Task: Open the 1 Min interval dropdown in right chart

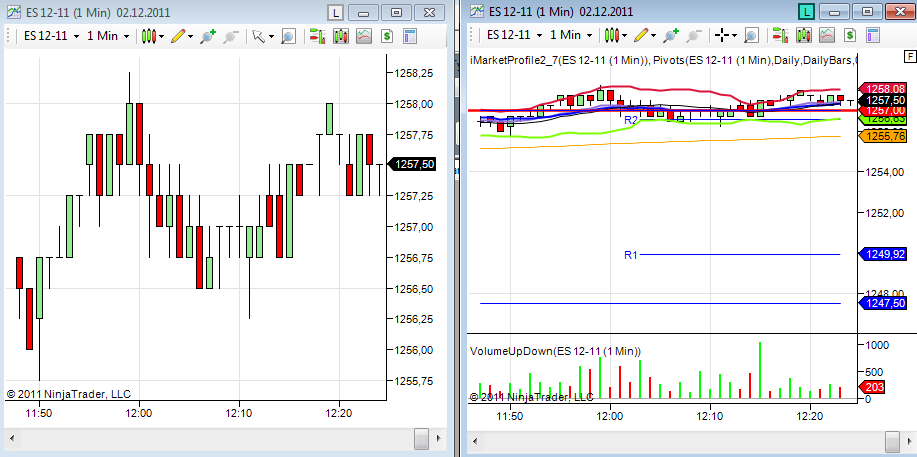Action: (571, 35)
